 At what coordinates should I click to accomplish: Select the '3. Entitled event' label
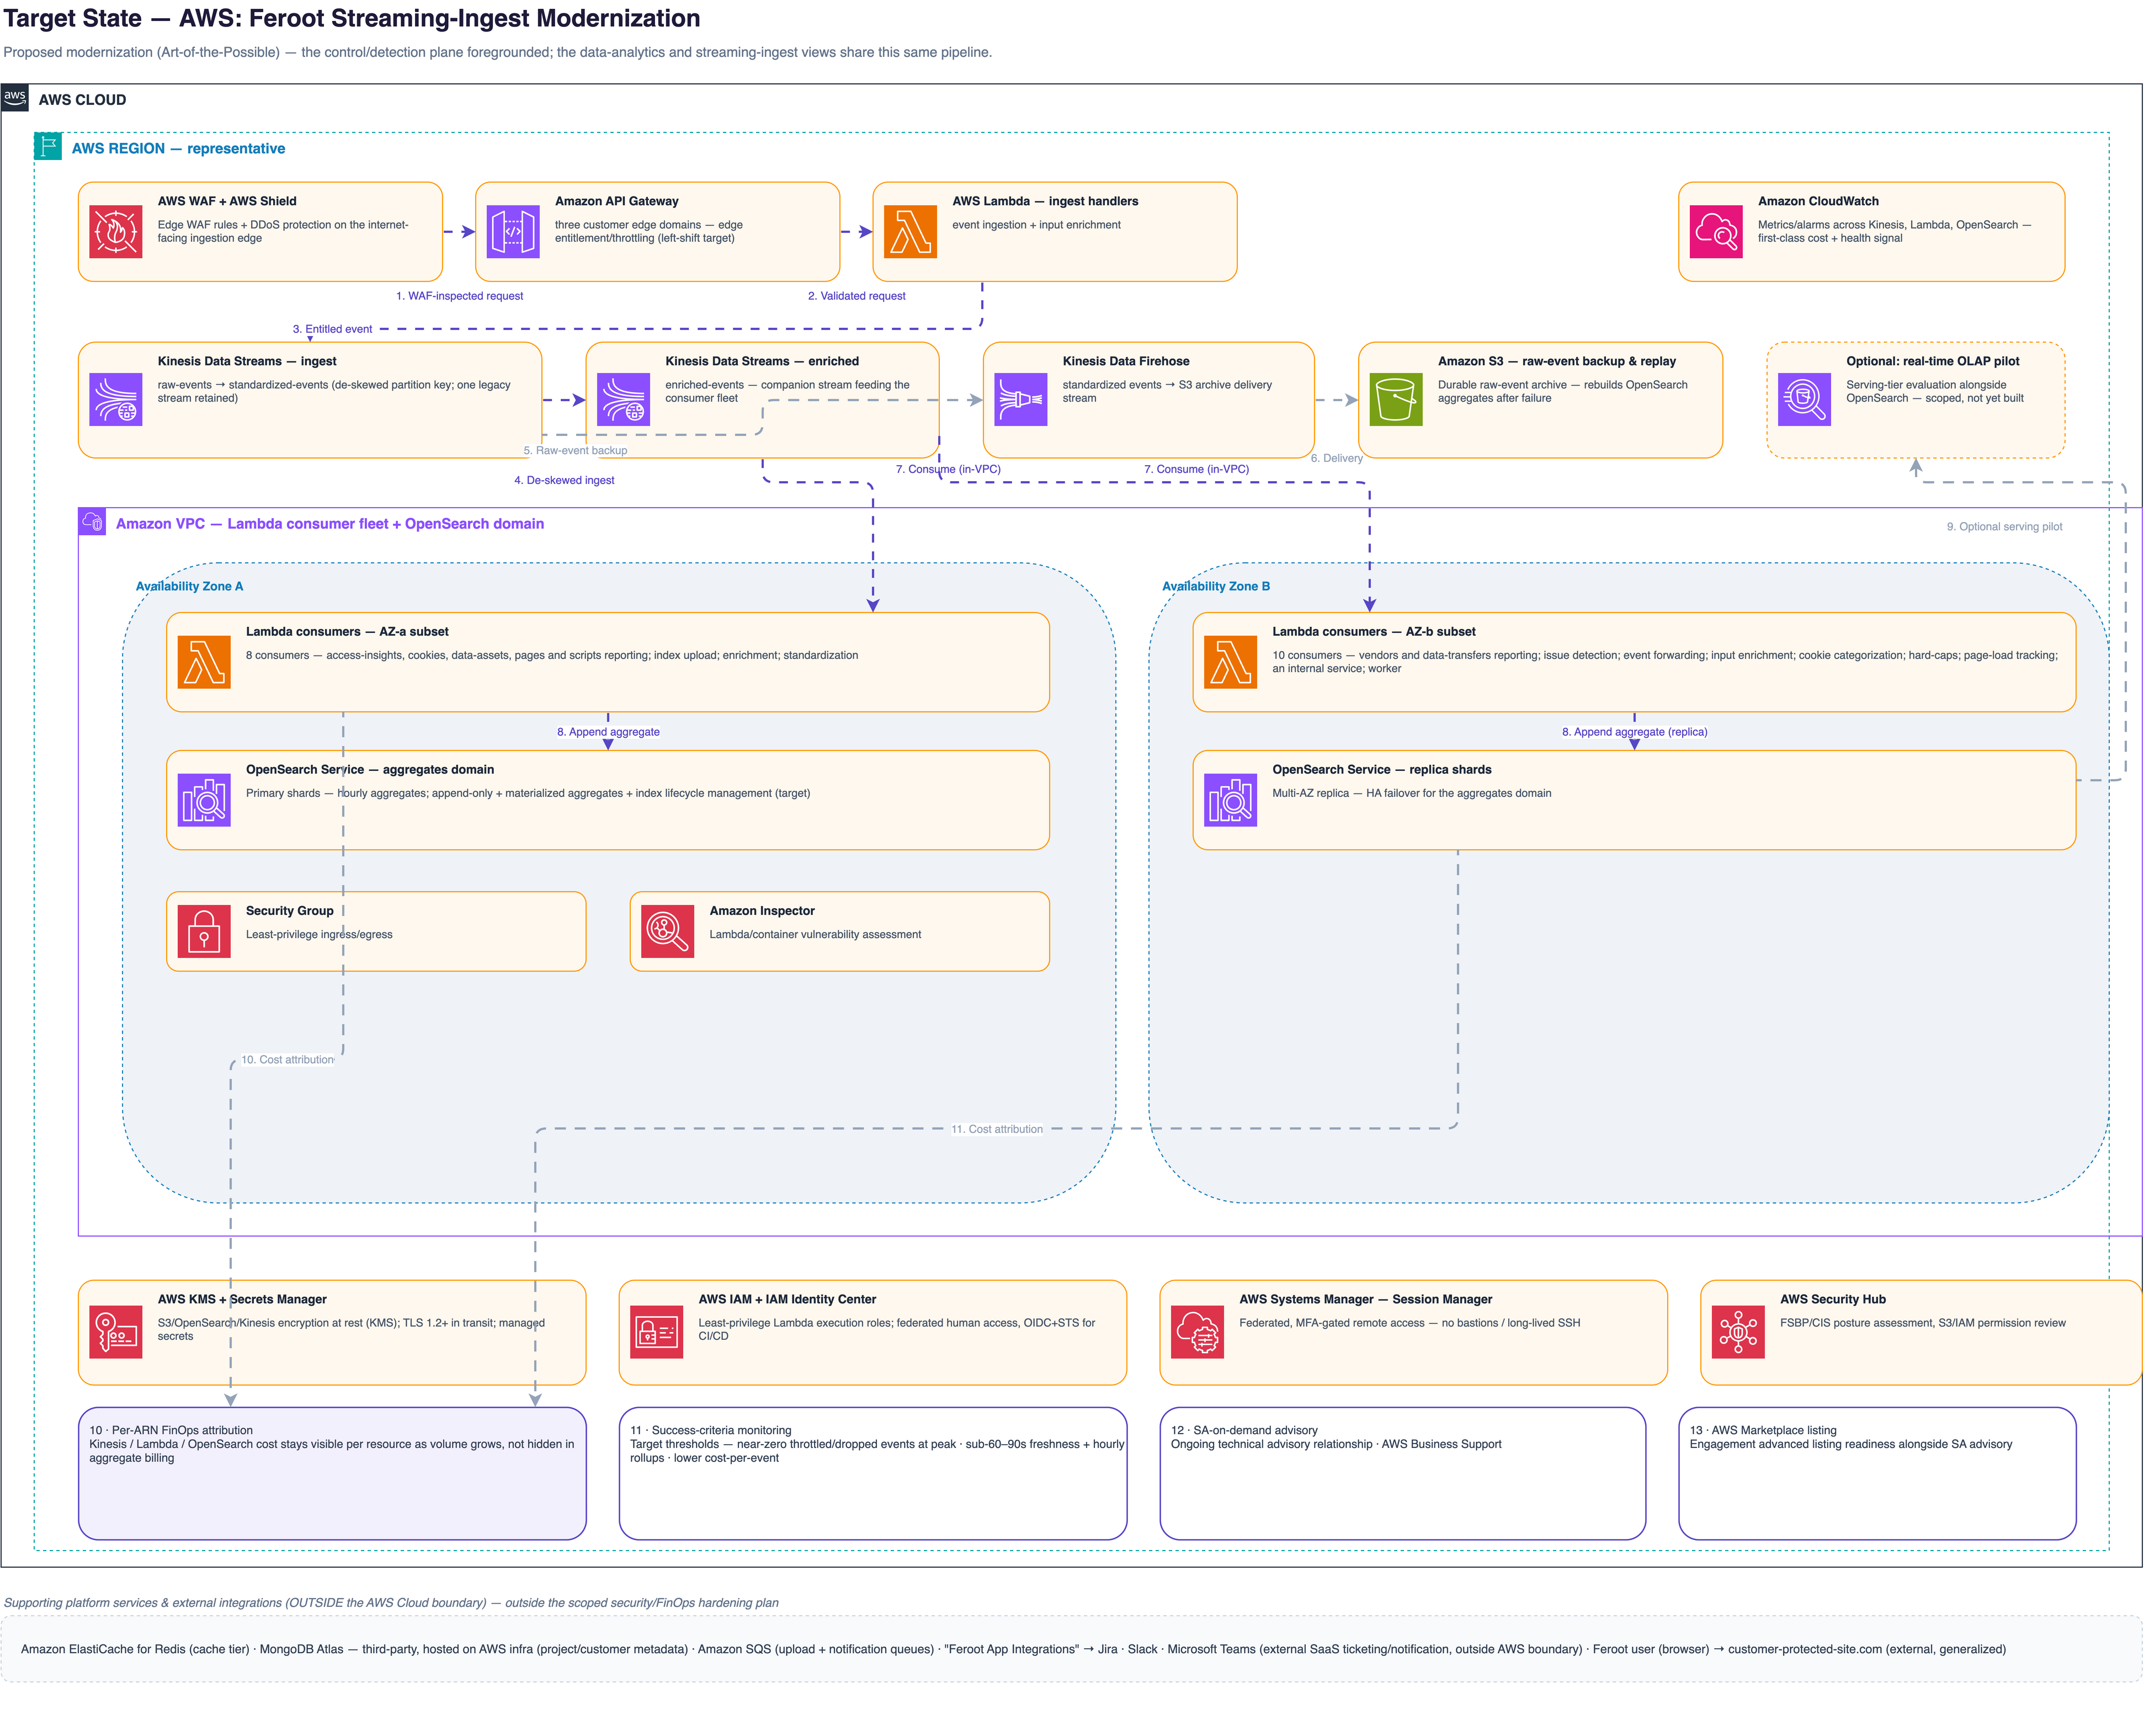(x=332, y=329)
